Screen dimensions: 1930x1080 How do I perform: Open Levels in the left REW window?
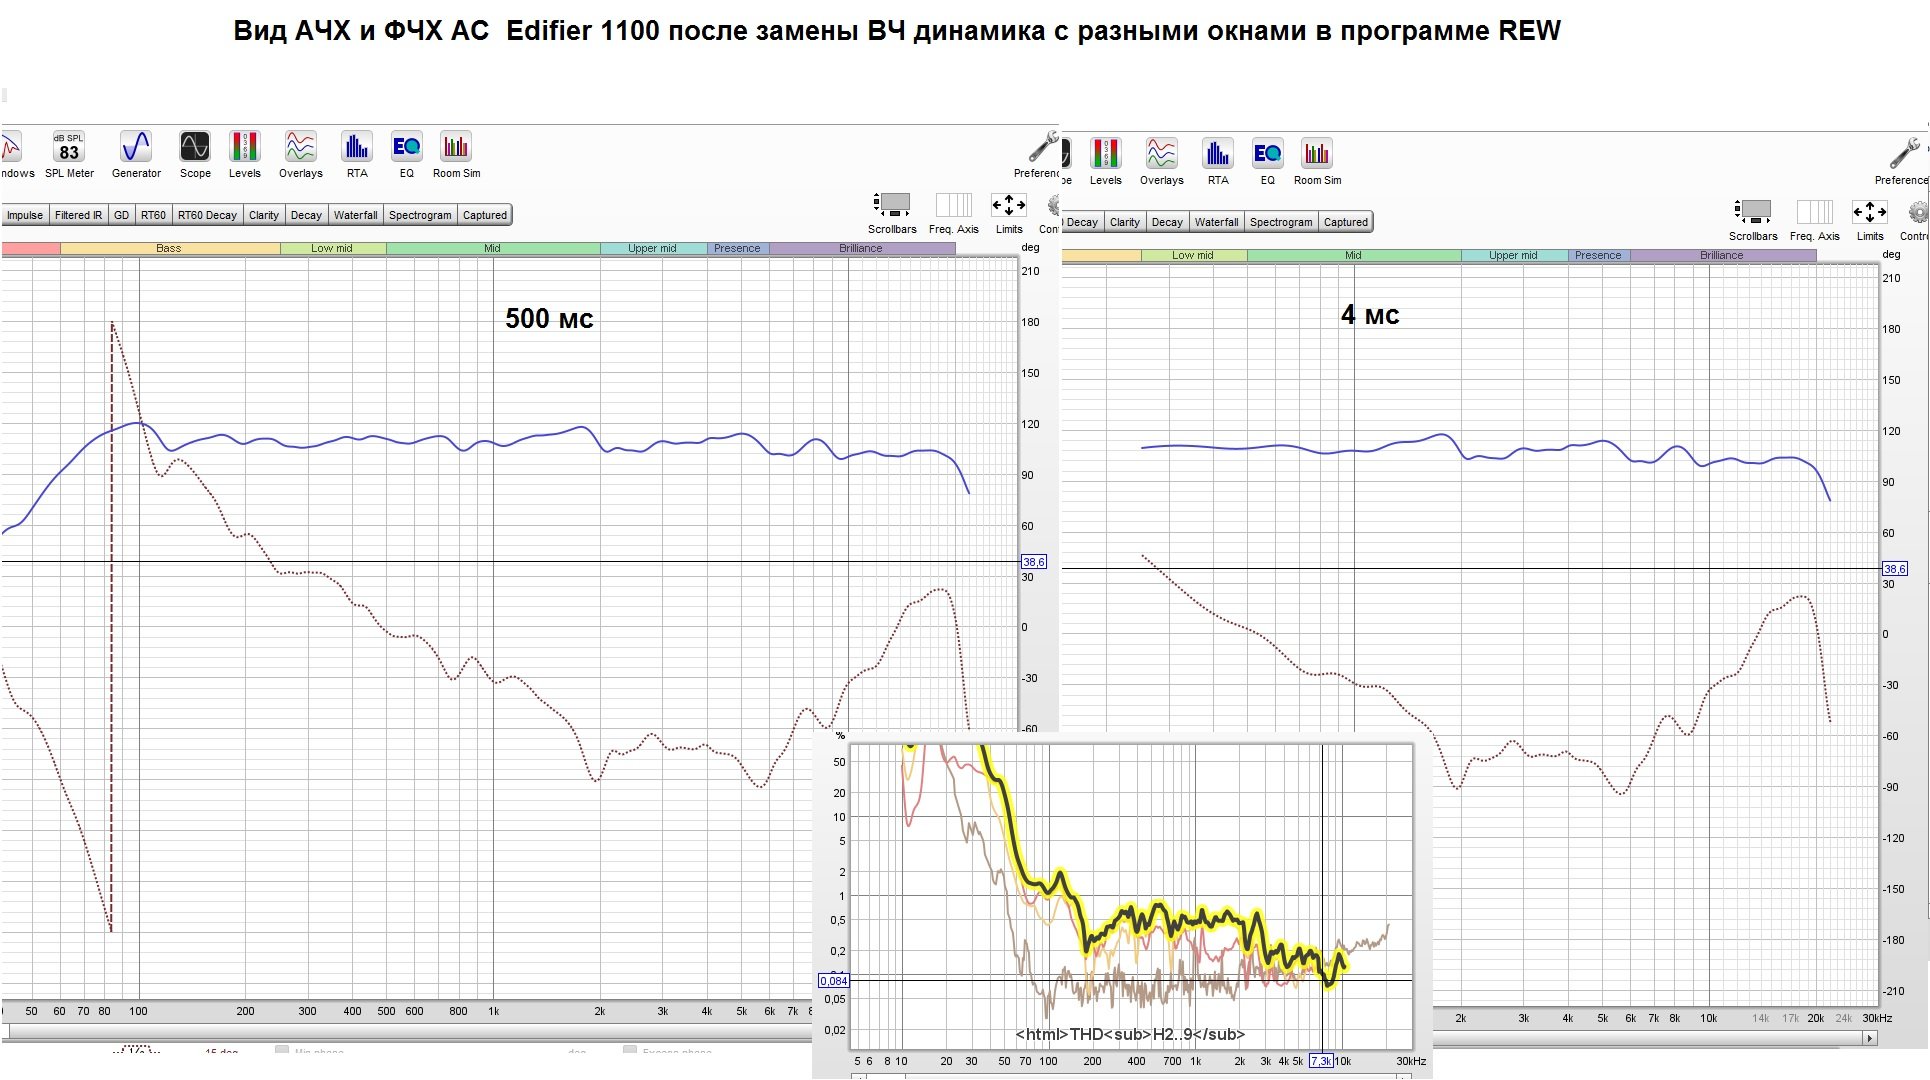coord(245,155)
